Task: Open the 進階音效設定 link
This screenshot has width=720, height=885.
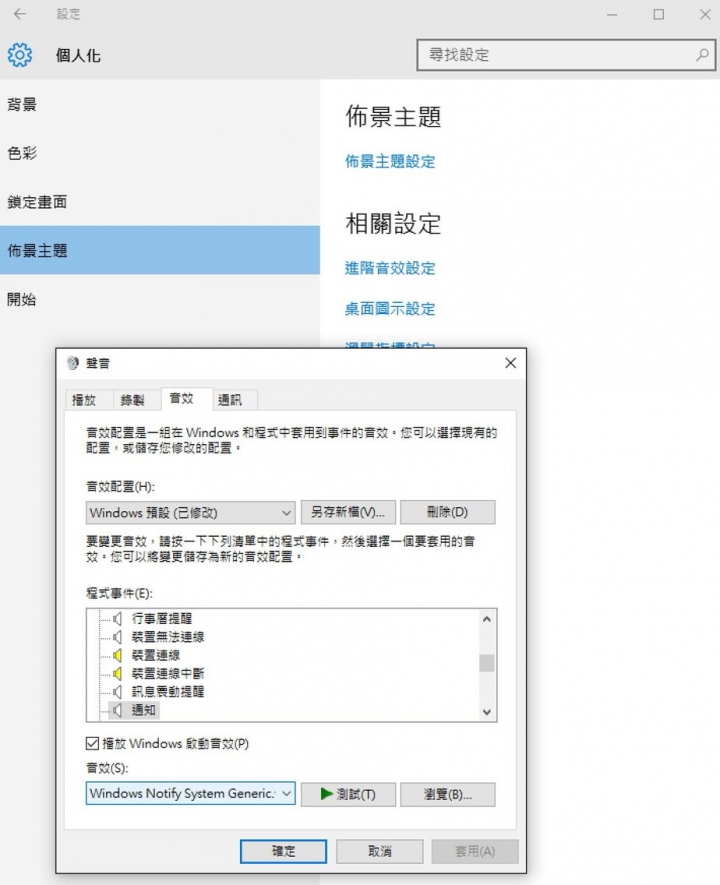Action: point(390,268)
